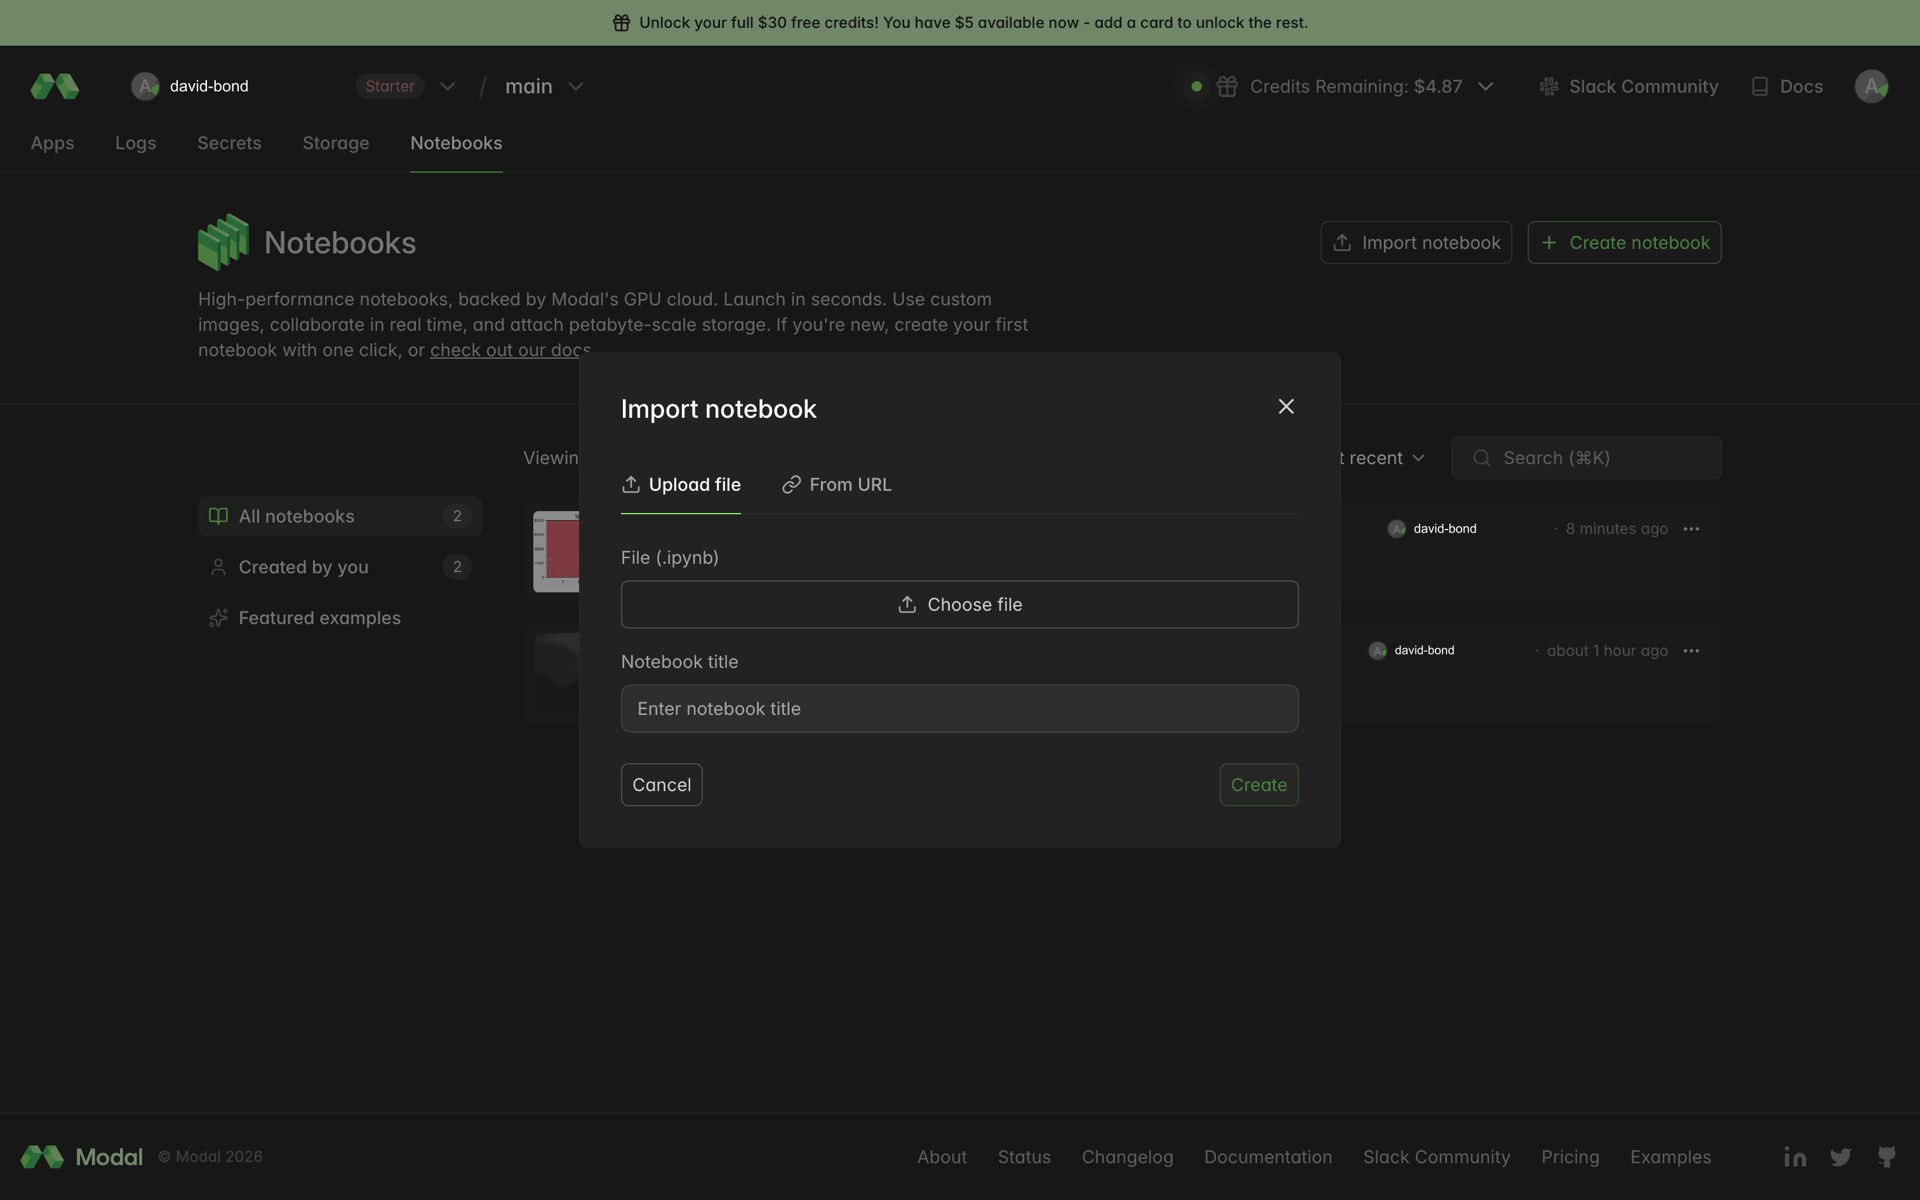Viewport: 1920px width, 1200px height.
Task: Click the status indicator dot near credits
Action: pyautogui.click(x=1196, y=87)
